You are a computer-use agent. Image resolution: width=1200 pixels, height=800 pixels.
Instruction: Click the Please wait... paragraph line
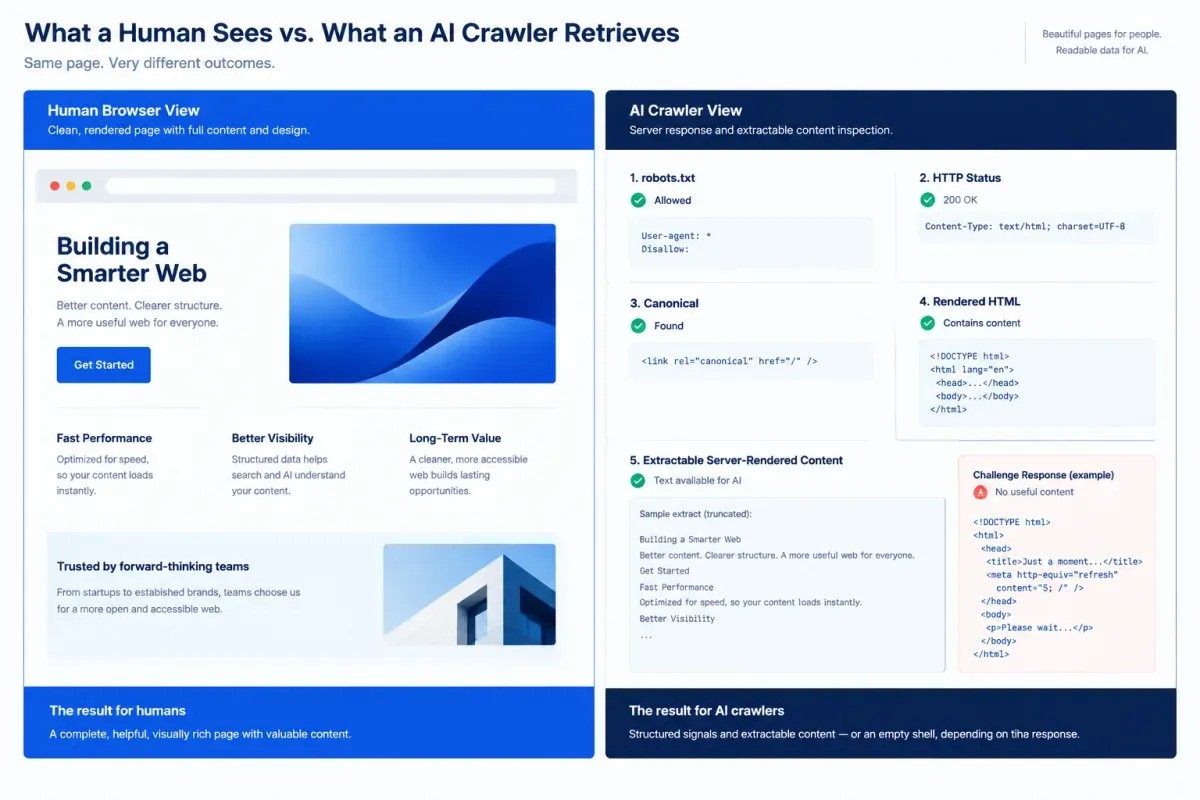pyautogui.click(x=1039, y=628)
